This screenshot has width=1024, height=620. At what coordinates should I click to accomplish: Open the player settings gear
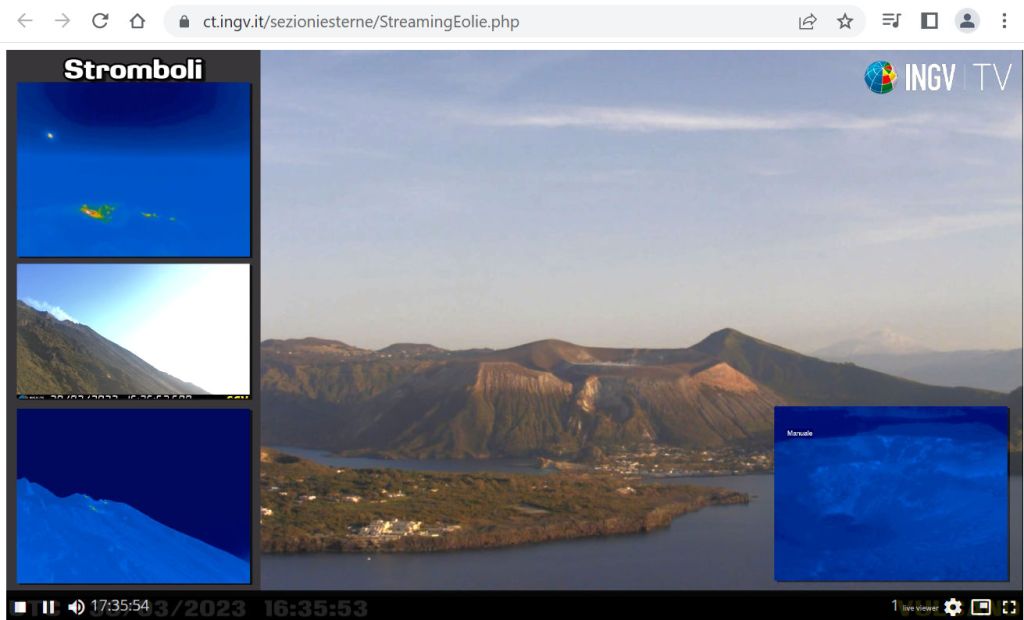tap(953, 607)
